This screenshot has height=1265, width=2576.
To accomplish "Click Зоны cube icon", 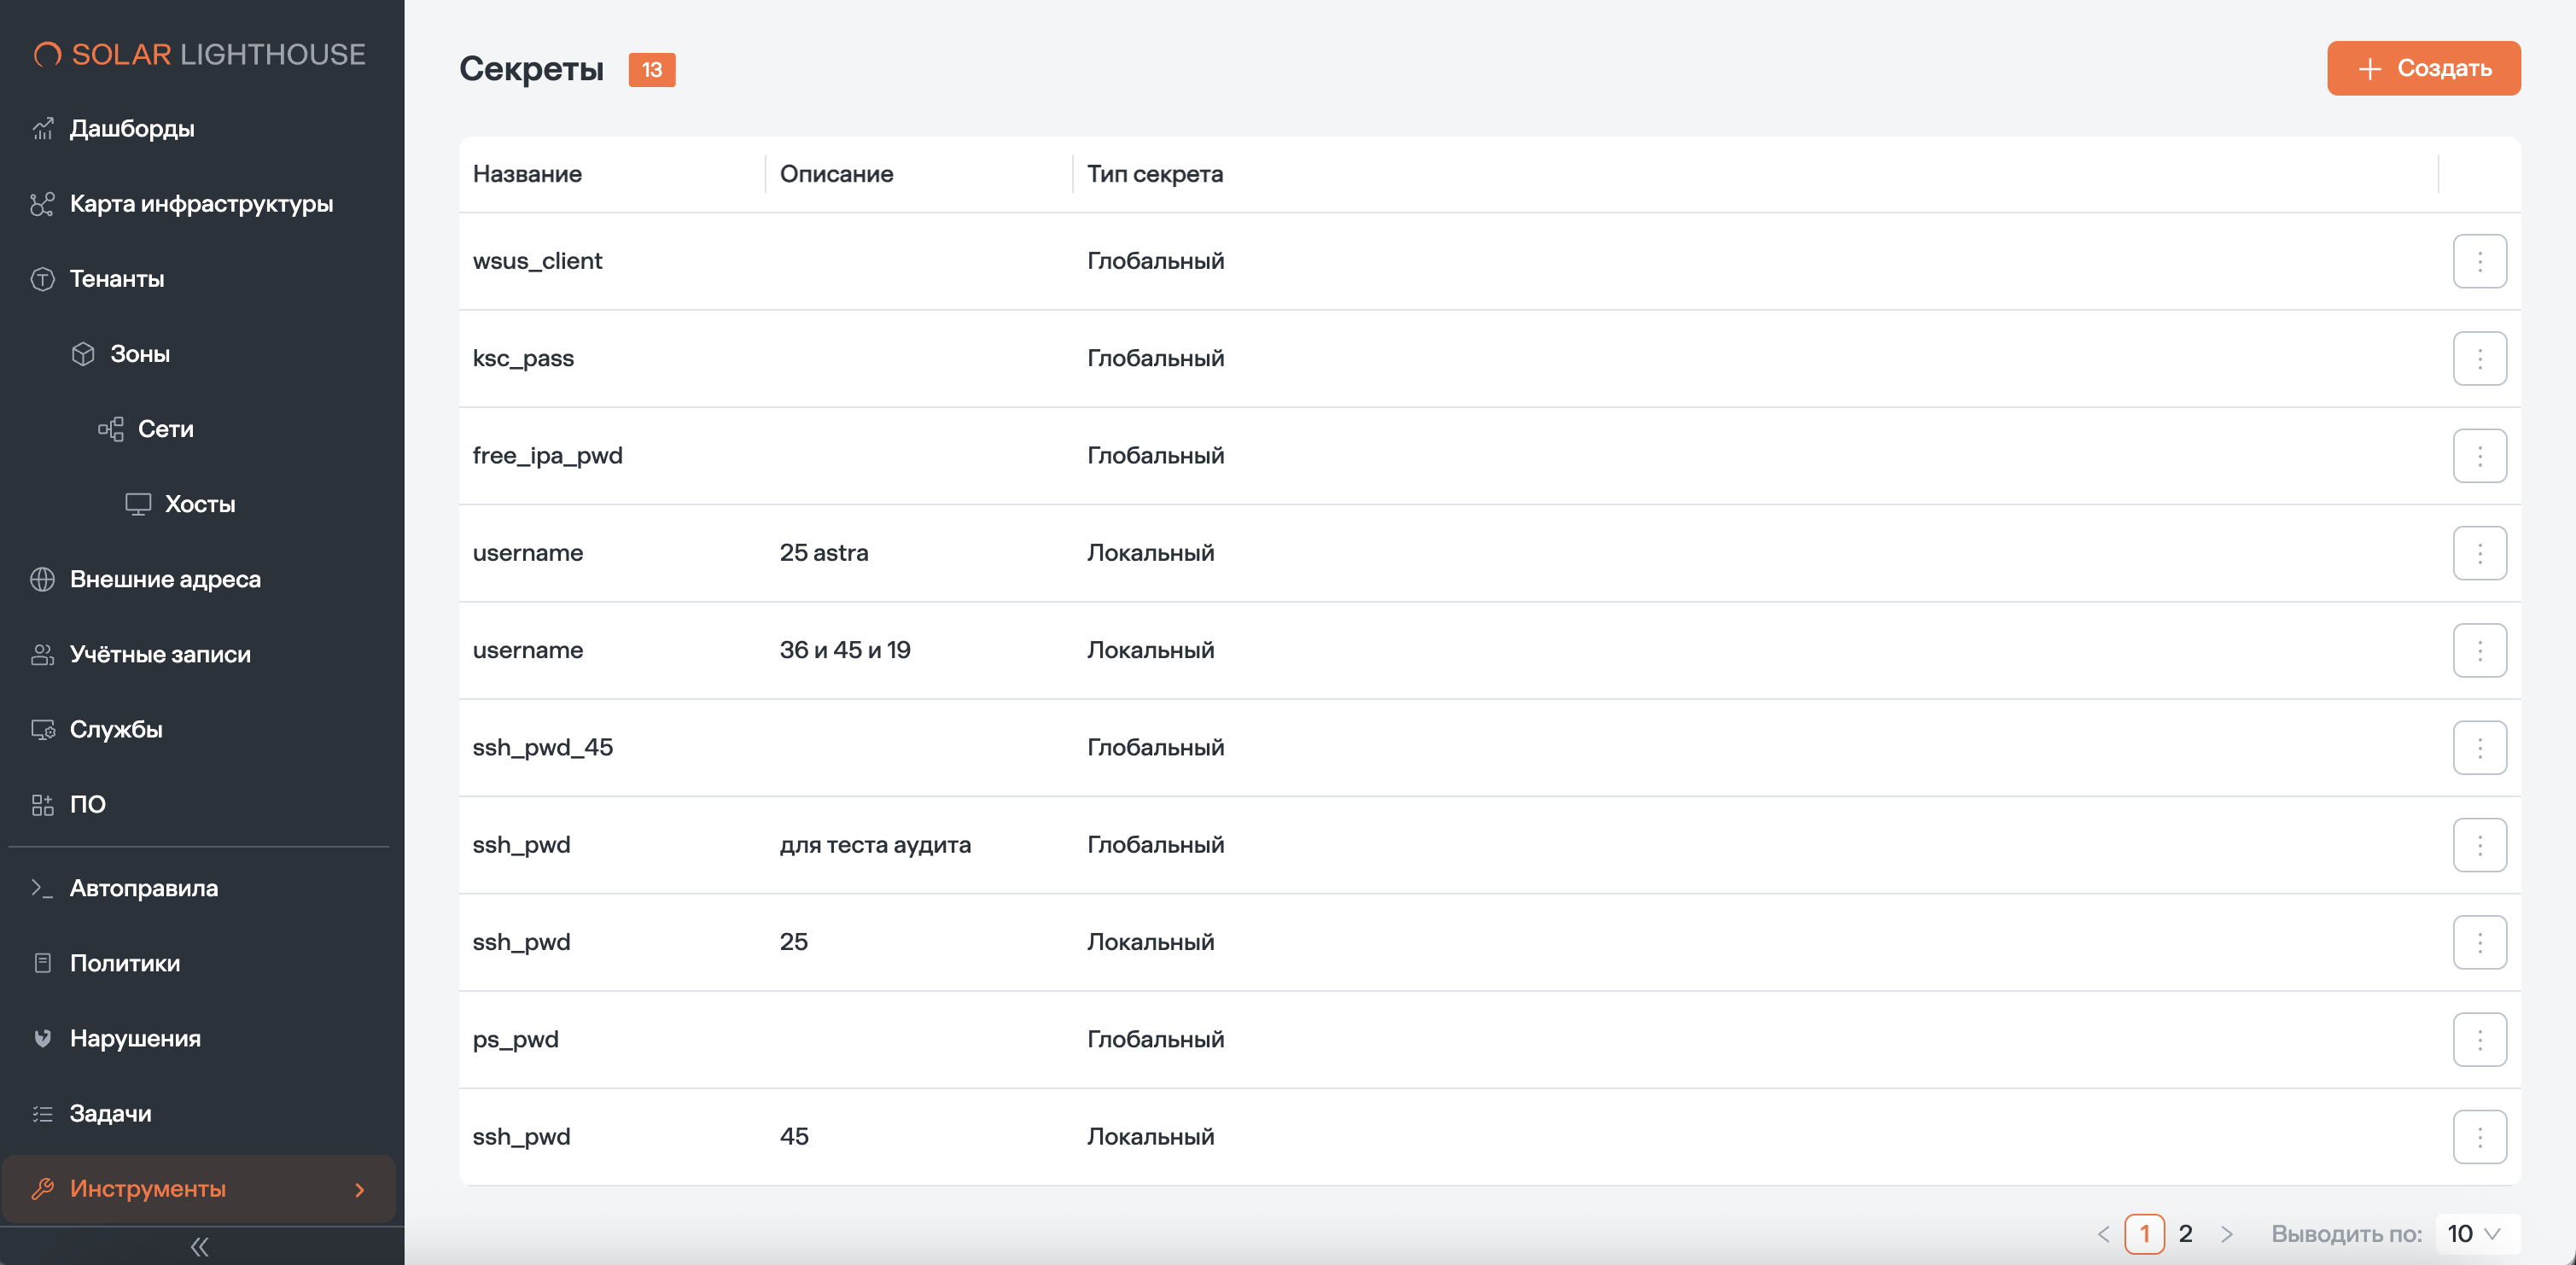I will click(x=83, y=354).
